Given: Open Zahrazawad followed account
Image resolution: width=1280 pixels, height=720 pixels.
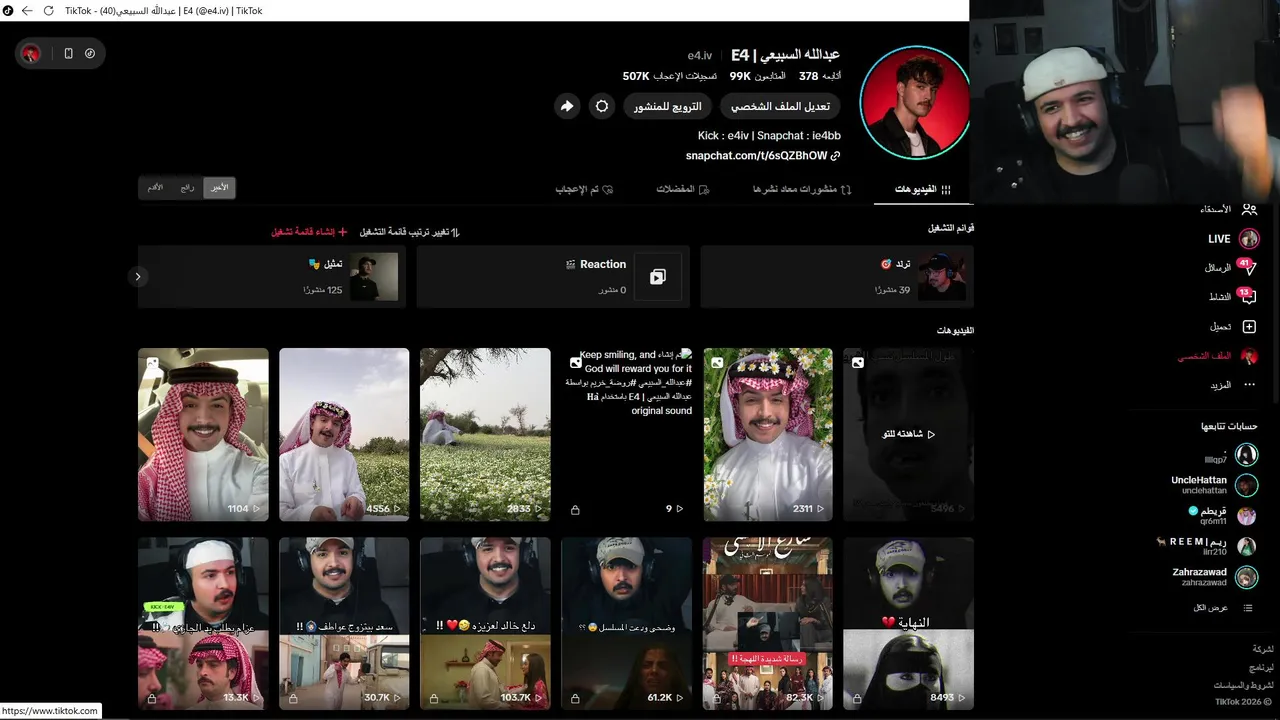Looking at the screenshot, I should pyautogui.click(x=1214, y=577).
